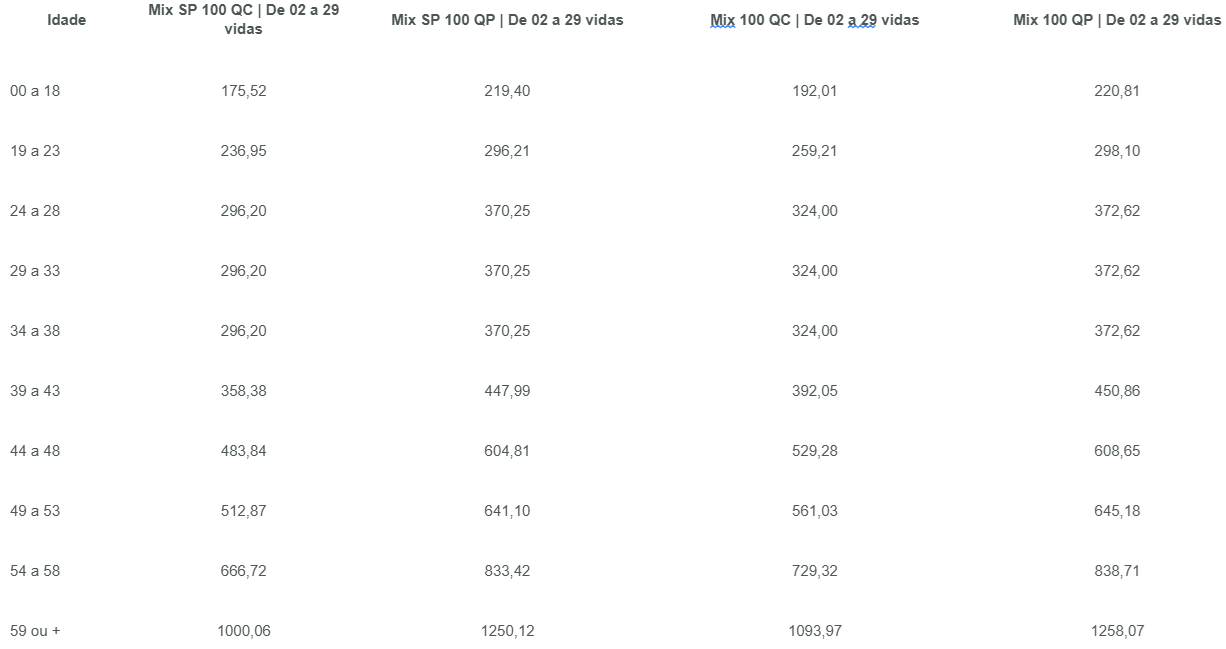Select the 604,81 price cell
Image resolution: width=1226 pixels, height=649 pixels.
507,451
